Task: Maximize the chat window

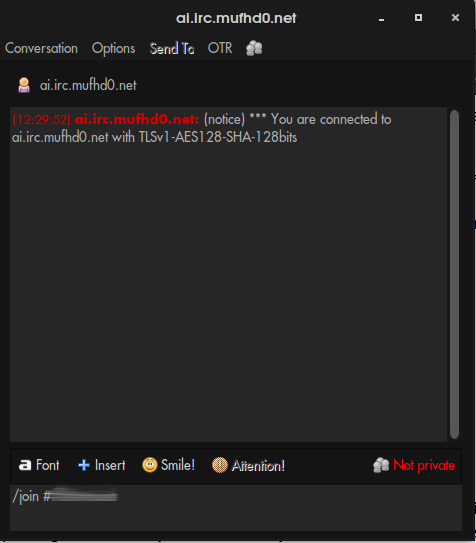Action: pyautogui.click(x=418, y=18)
